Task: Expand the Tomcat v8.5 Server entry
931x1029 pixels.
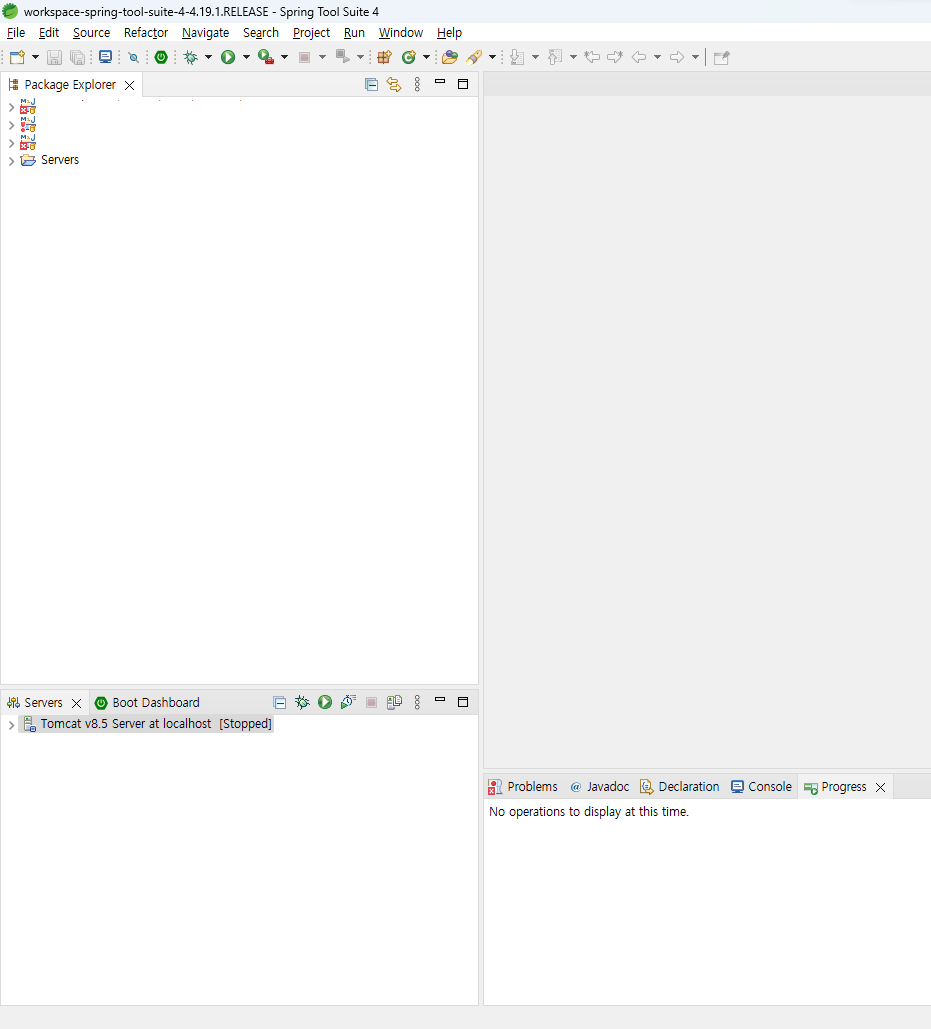Action: point(11,724)
